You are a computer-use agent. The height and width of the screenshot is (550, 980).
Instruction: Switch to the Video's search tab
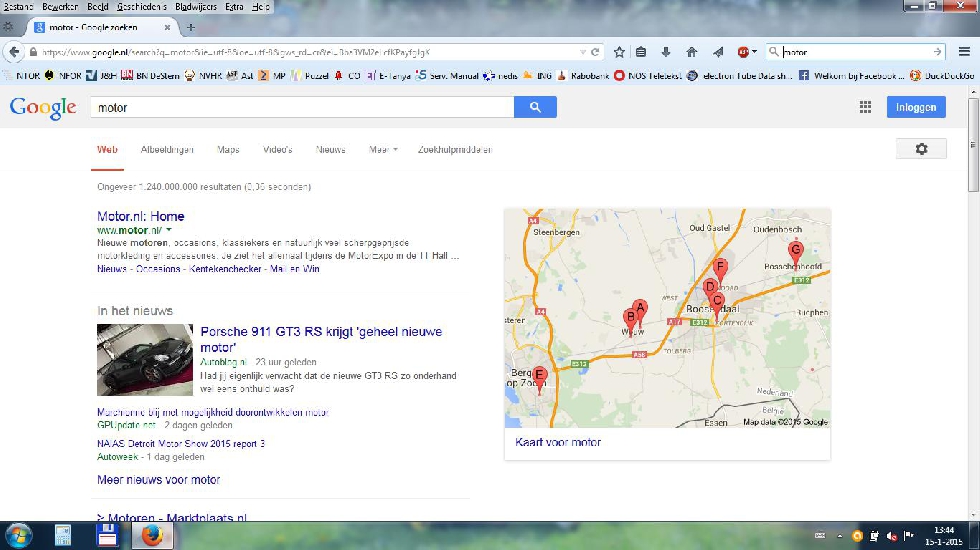coord(278,149)
